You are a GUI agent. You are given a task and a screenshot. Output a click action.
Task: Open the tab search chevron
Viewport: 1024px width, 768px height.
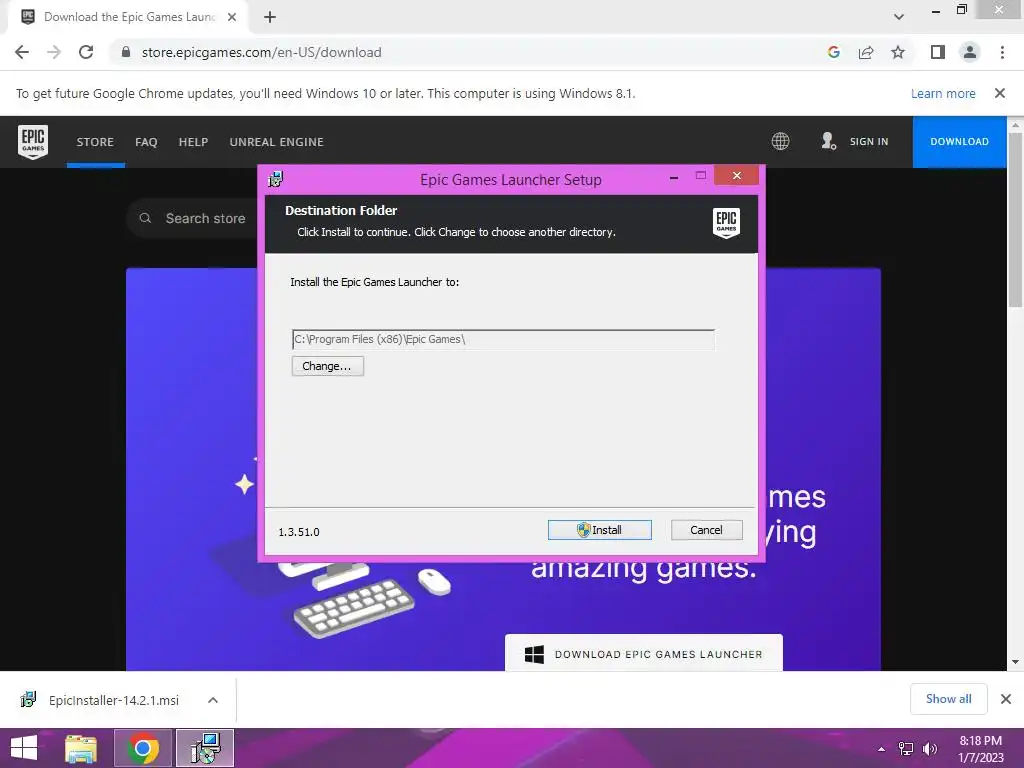point(899,17)
